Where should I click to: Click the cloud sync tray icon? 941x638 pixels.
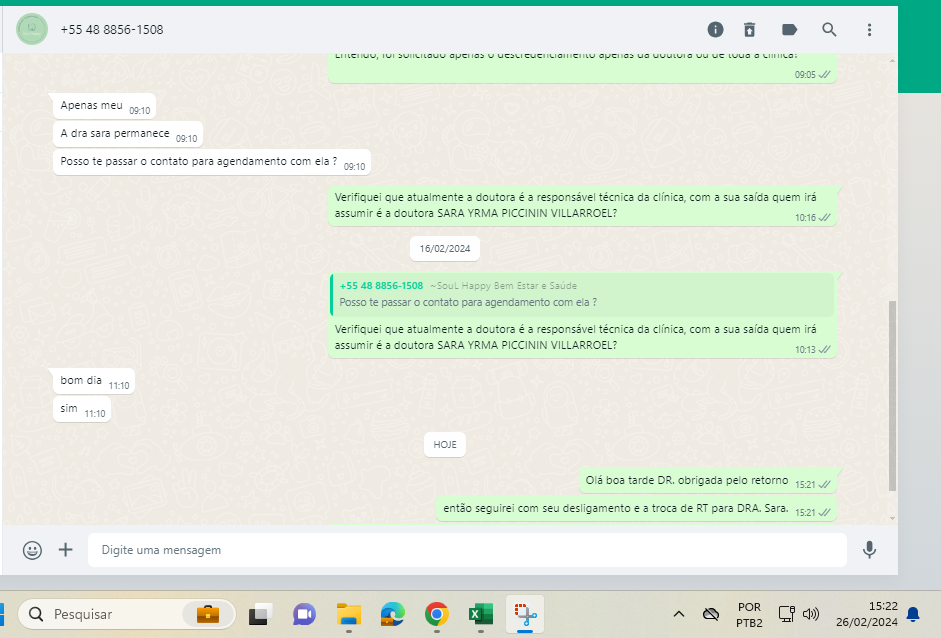pos(711,614)
